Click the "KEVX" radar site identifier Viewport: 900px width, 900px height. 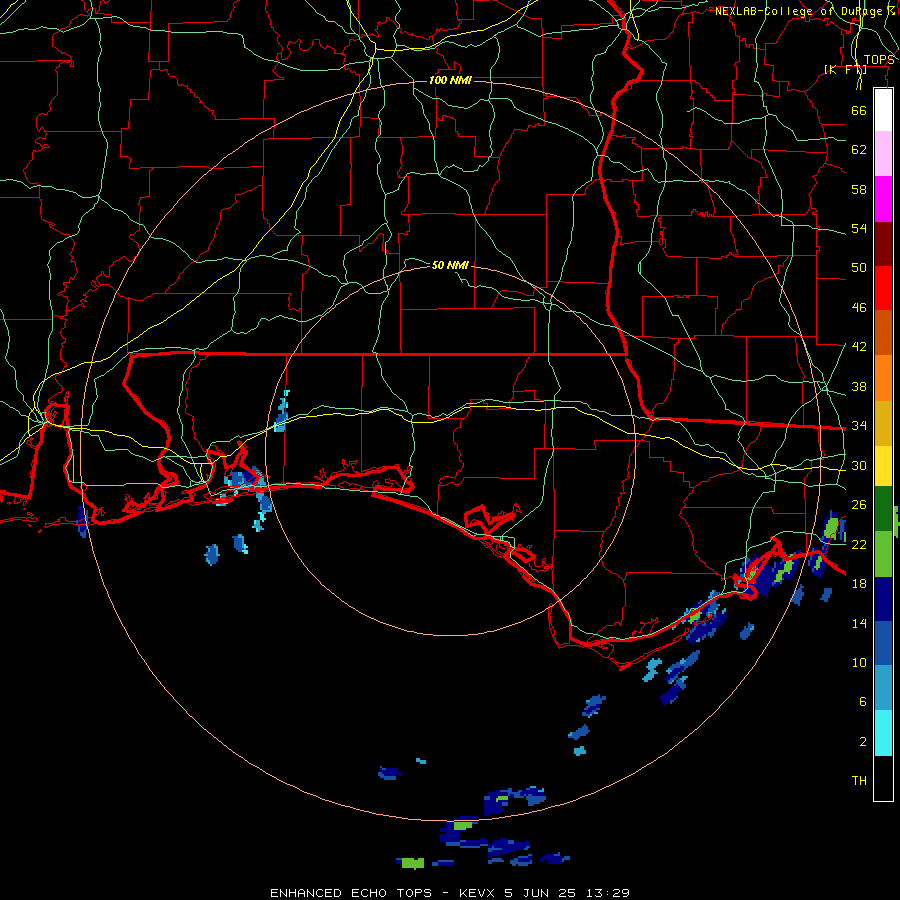[x=477, y=893]
